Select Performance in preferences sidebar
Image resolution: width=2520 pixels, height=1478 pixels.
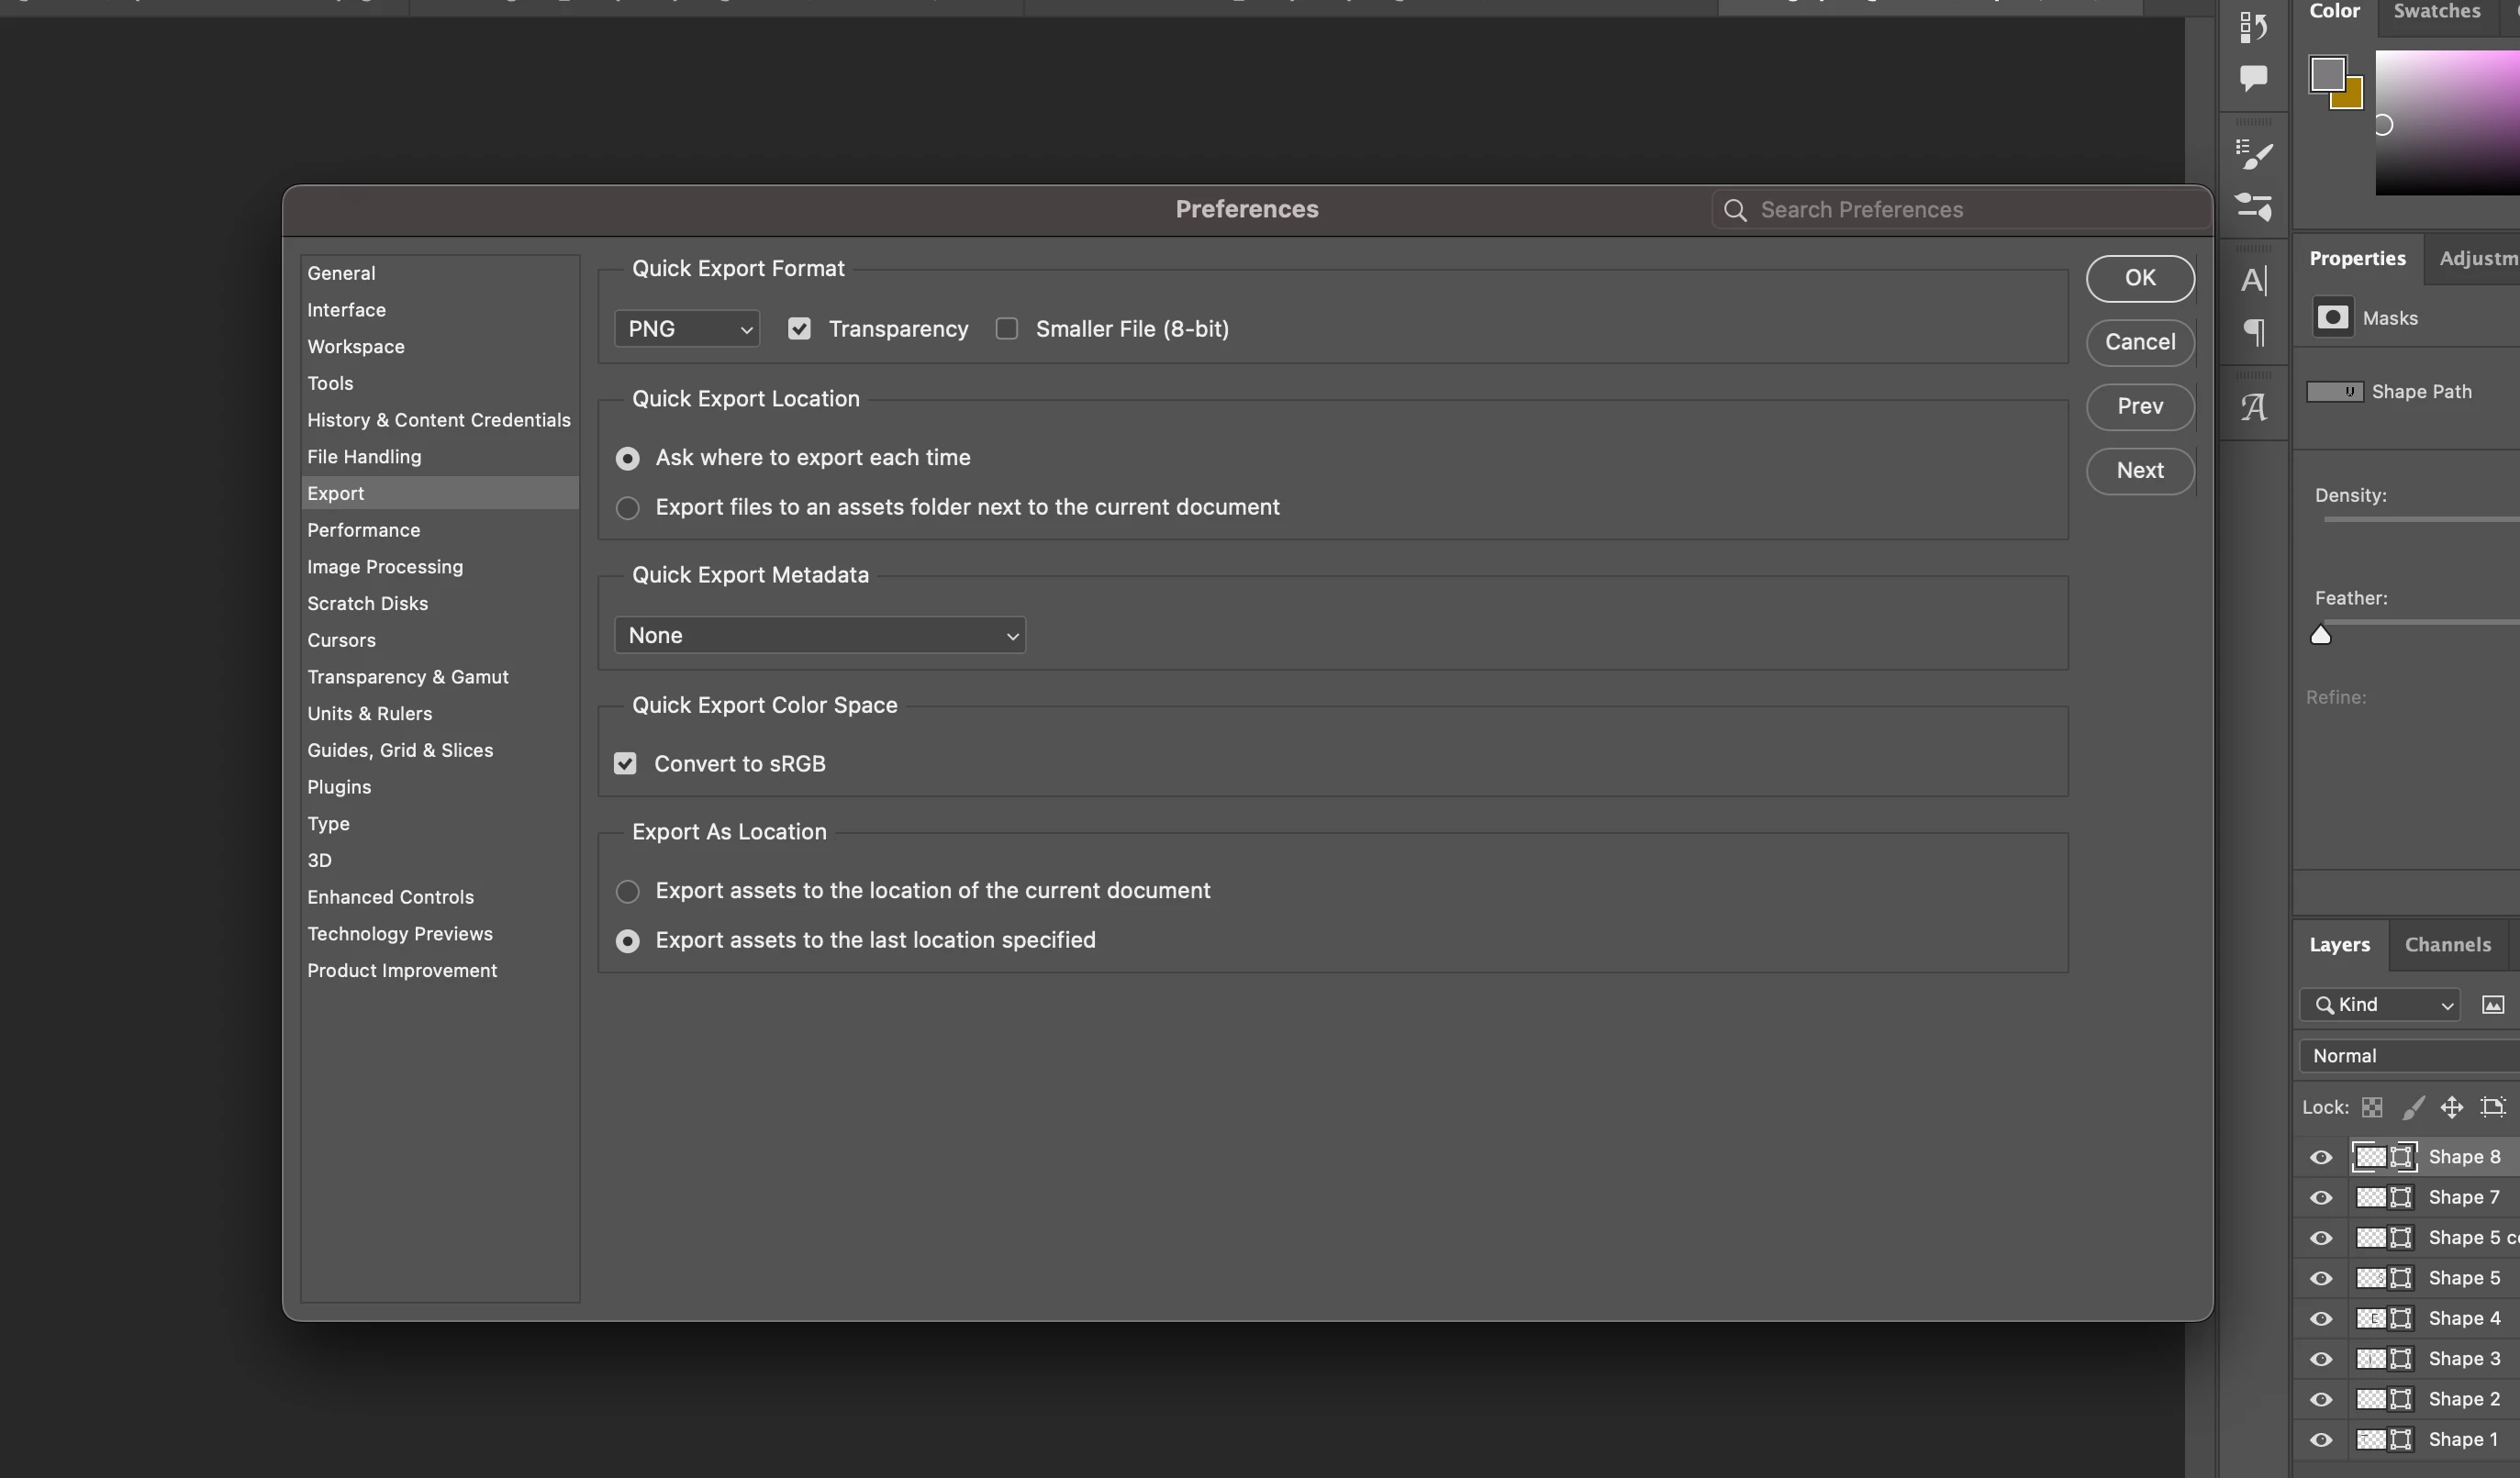click(363, 530)
